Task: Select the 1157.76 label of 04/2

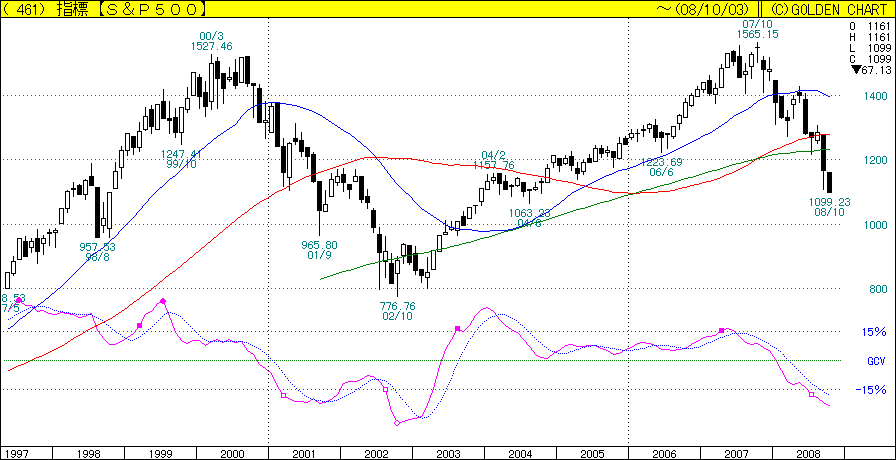Action: [495, 165]
